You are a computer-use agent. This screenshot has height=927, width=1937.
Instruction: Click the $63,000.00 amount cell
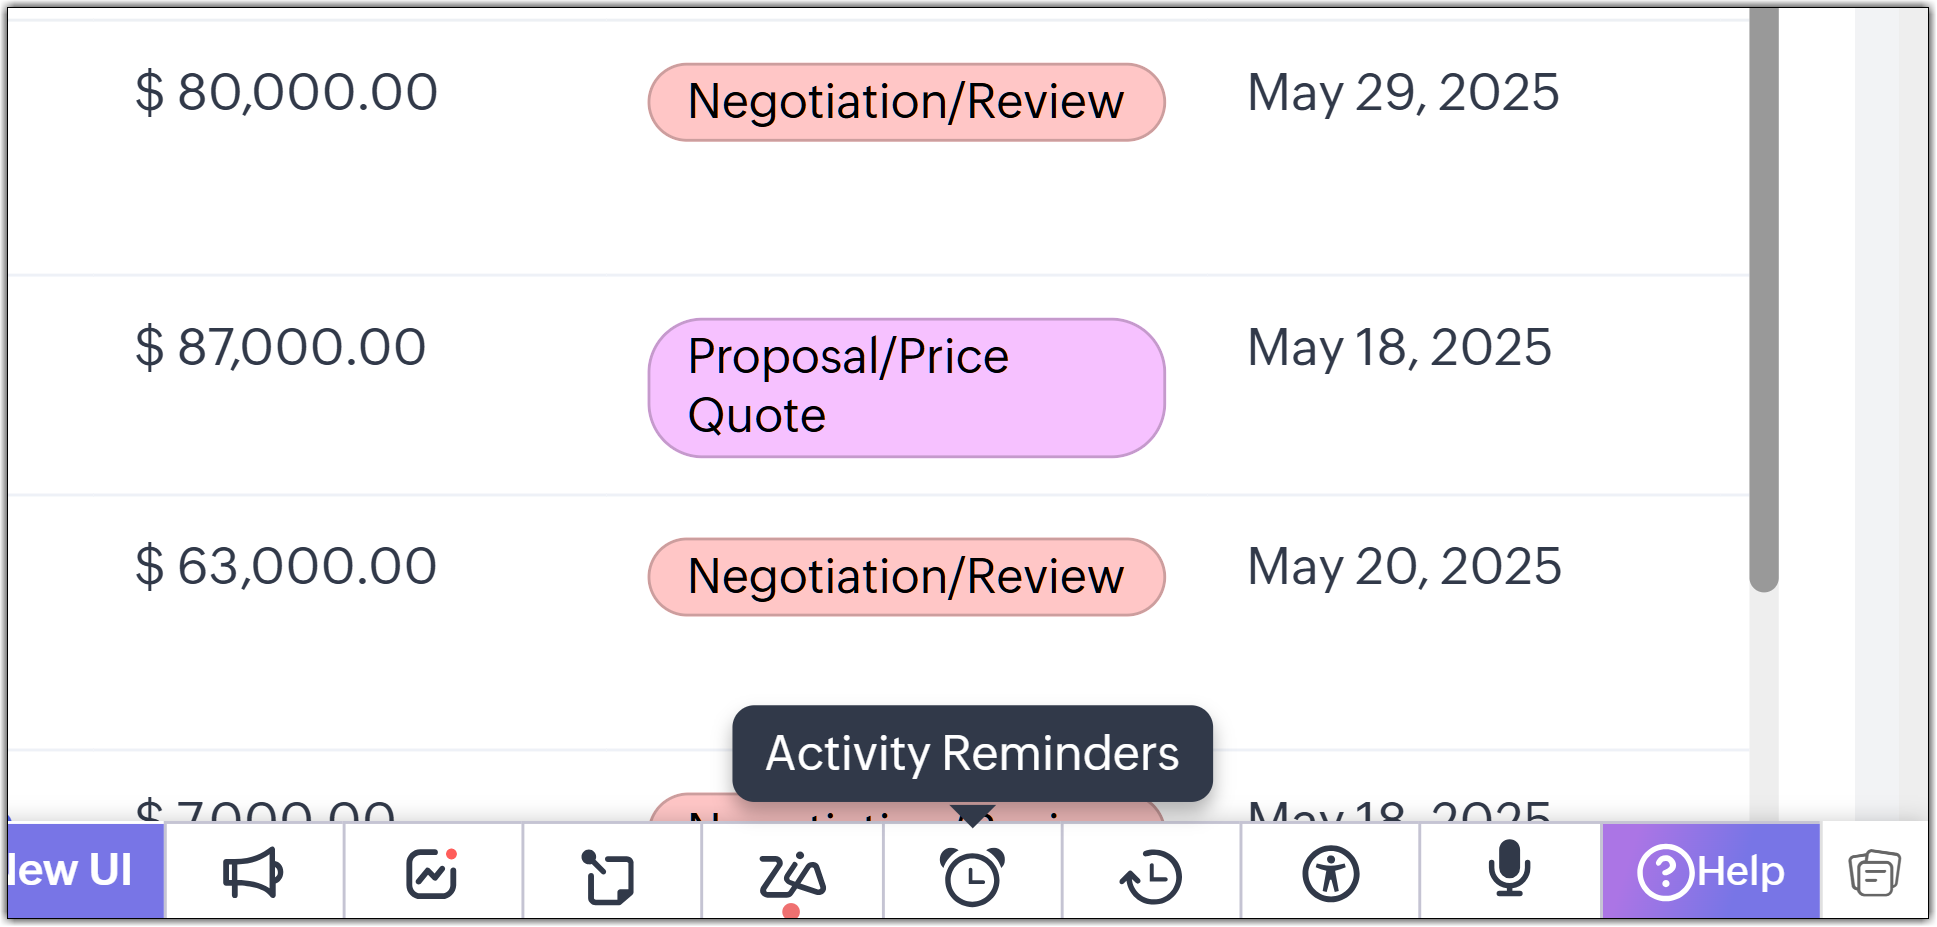click(286, 566)
